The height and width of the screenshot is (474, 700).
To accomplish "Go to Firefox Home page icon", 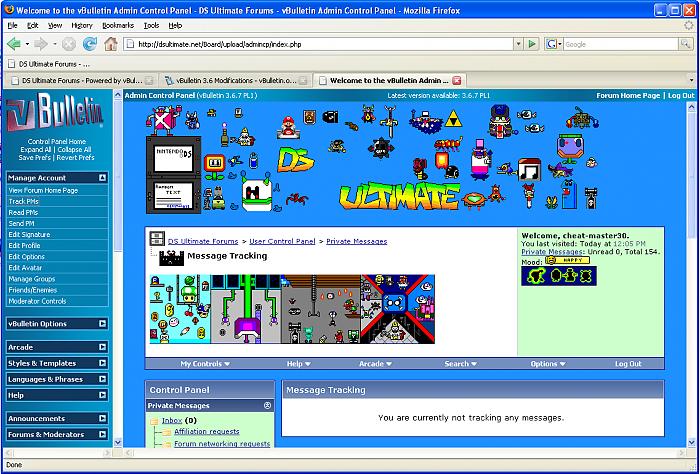I will coord(111,44).
